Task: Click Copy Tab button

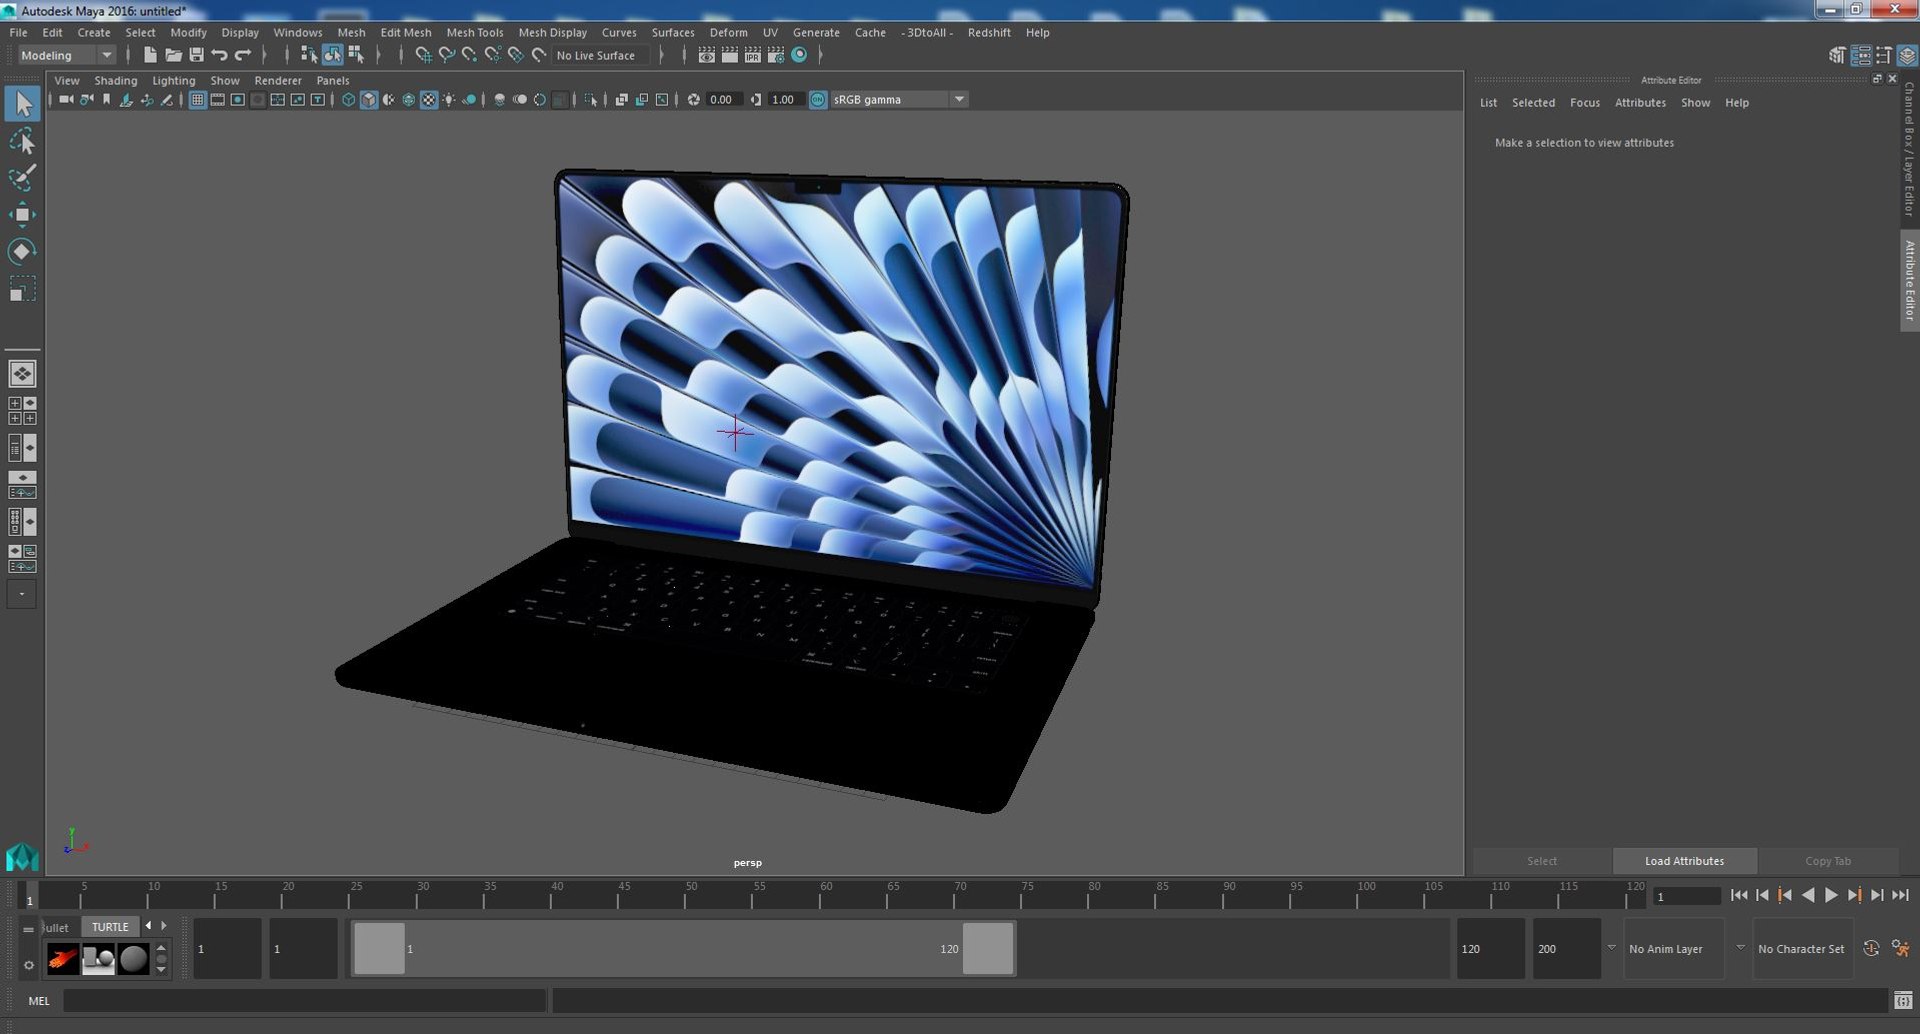Action: pos(1827,861)
